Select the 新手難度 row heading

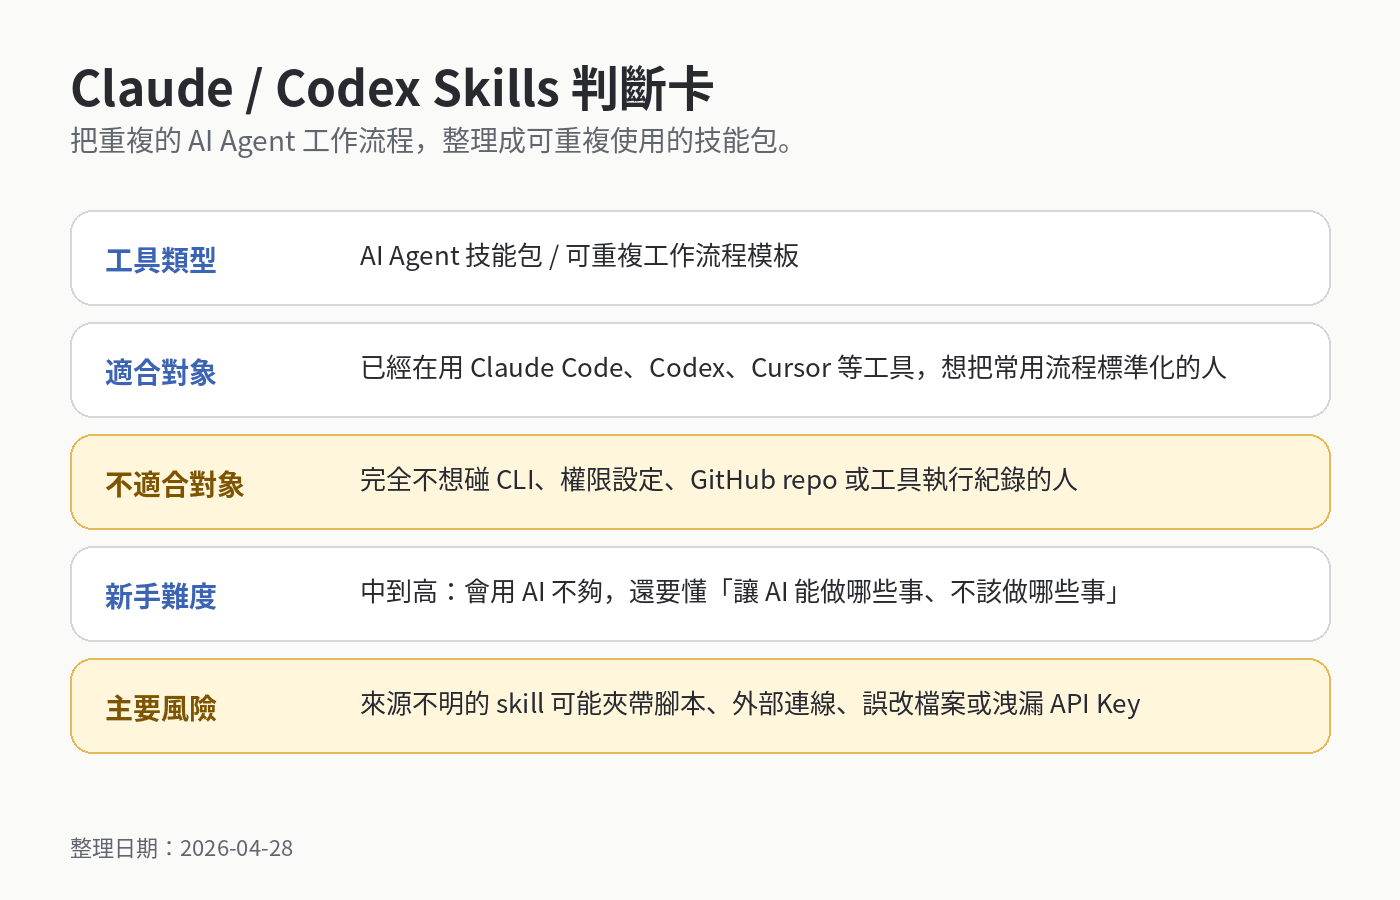tap(160, 593)
